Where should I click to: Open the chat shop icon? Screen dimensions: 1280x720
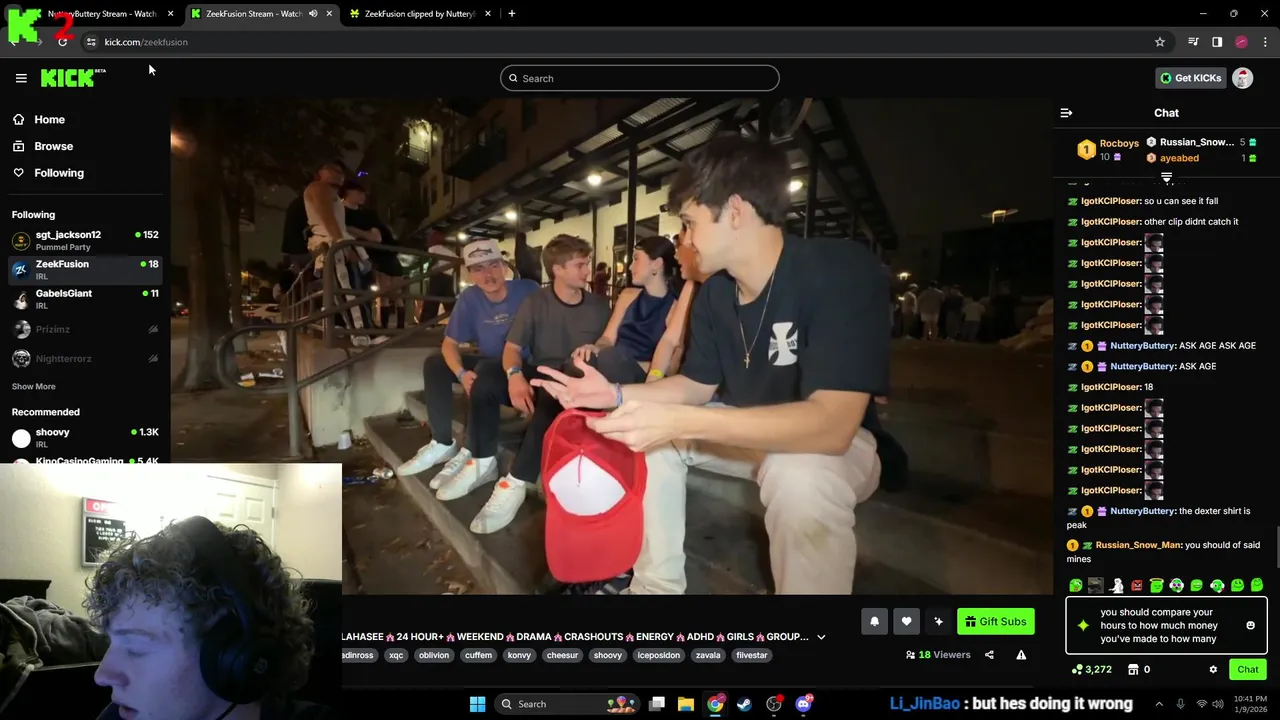[1133, 670]
